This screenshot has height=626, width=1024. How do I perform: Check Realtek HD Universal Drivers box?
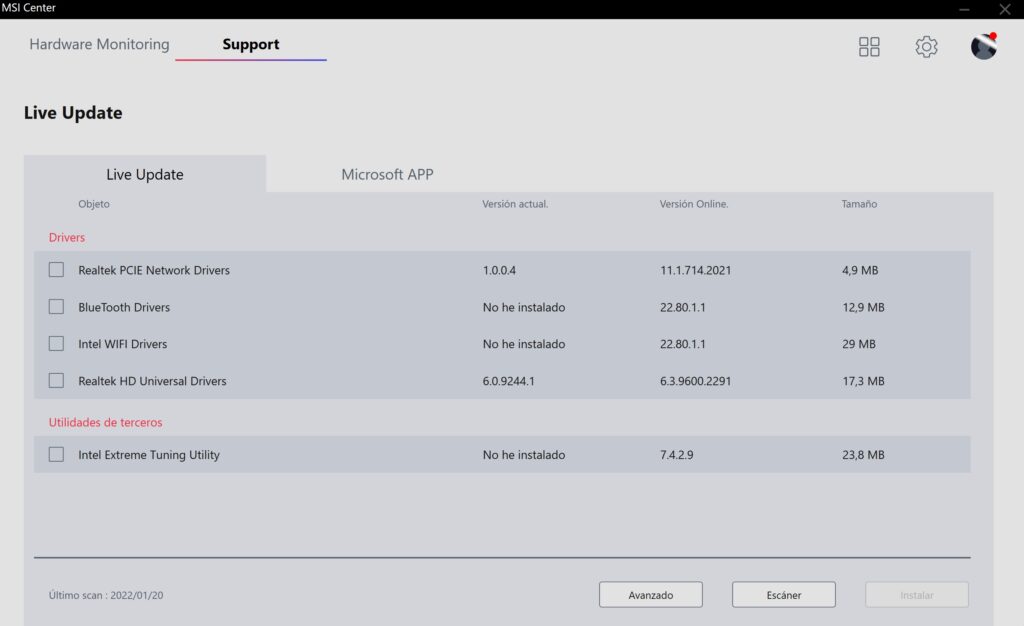[56, 380]
